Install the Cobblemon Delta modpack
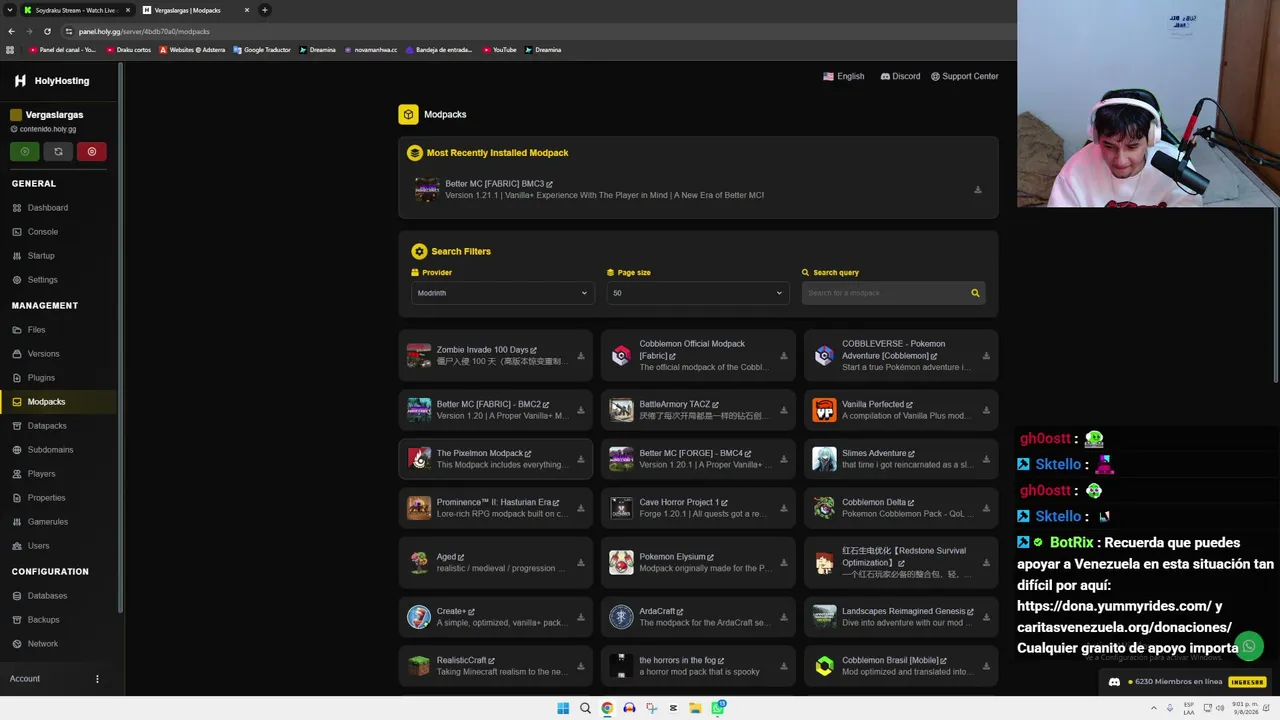 click(x=986, y=508)
